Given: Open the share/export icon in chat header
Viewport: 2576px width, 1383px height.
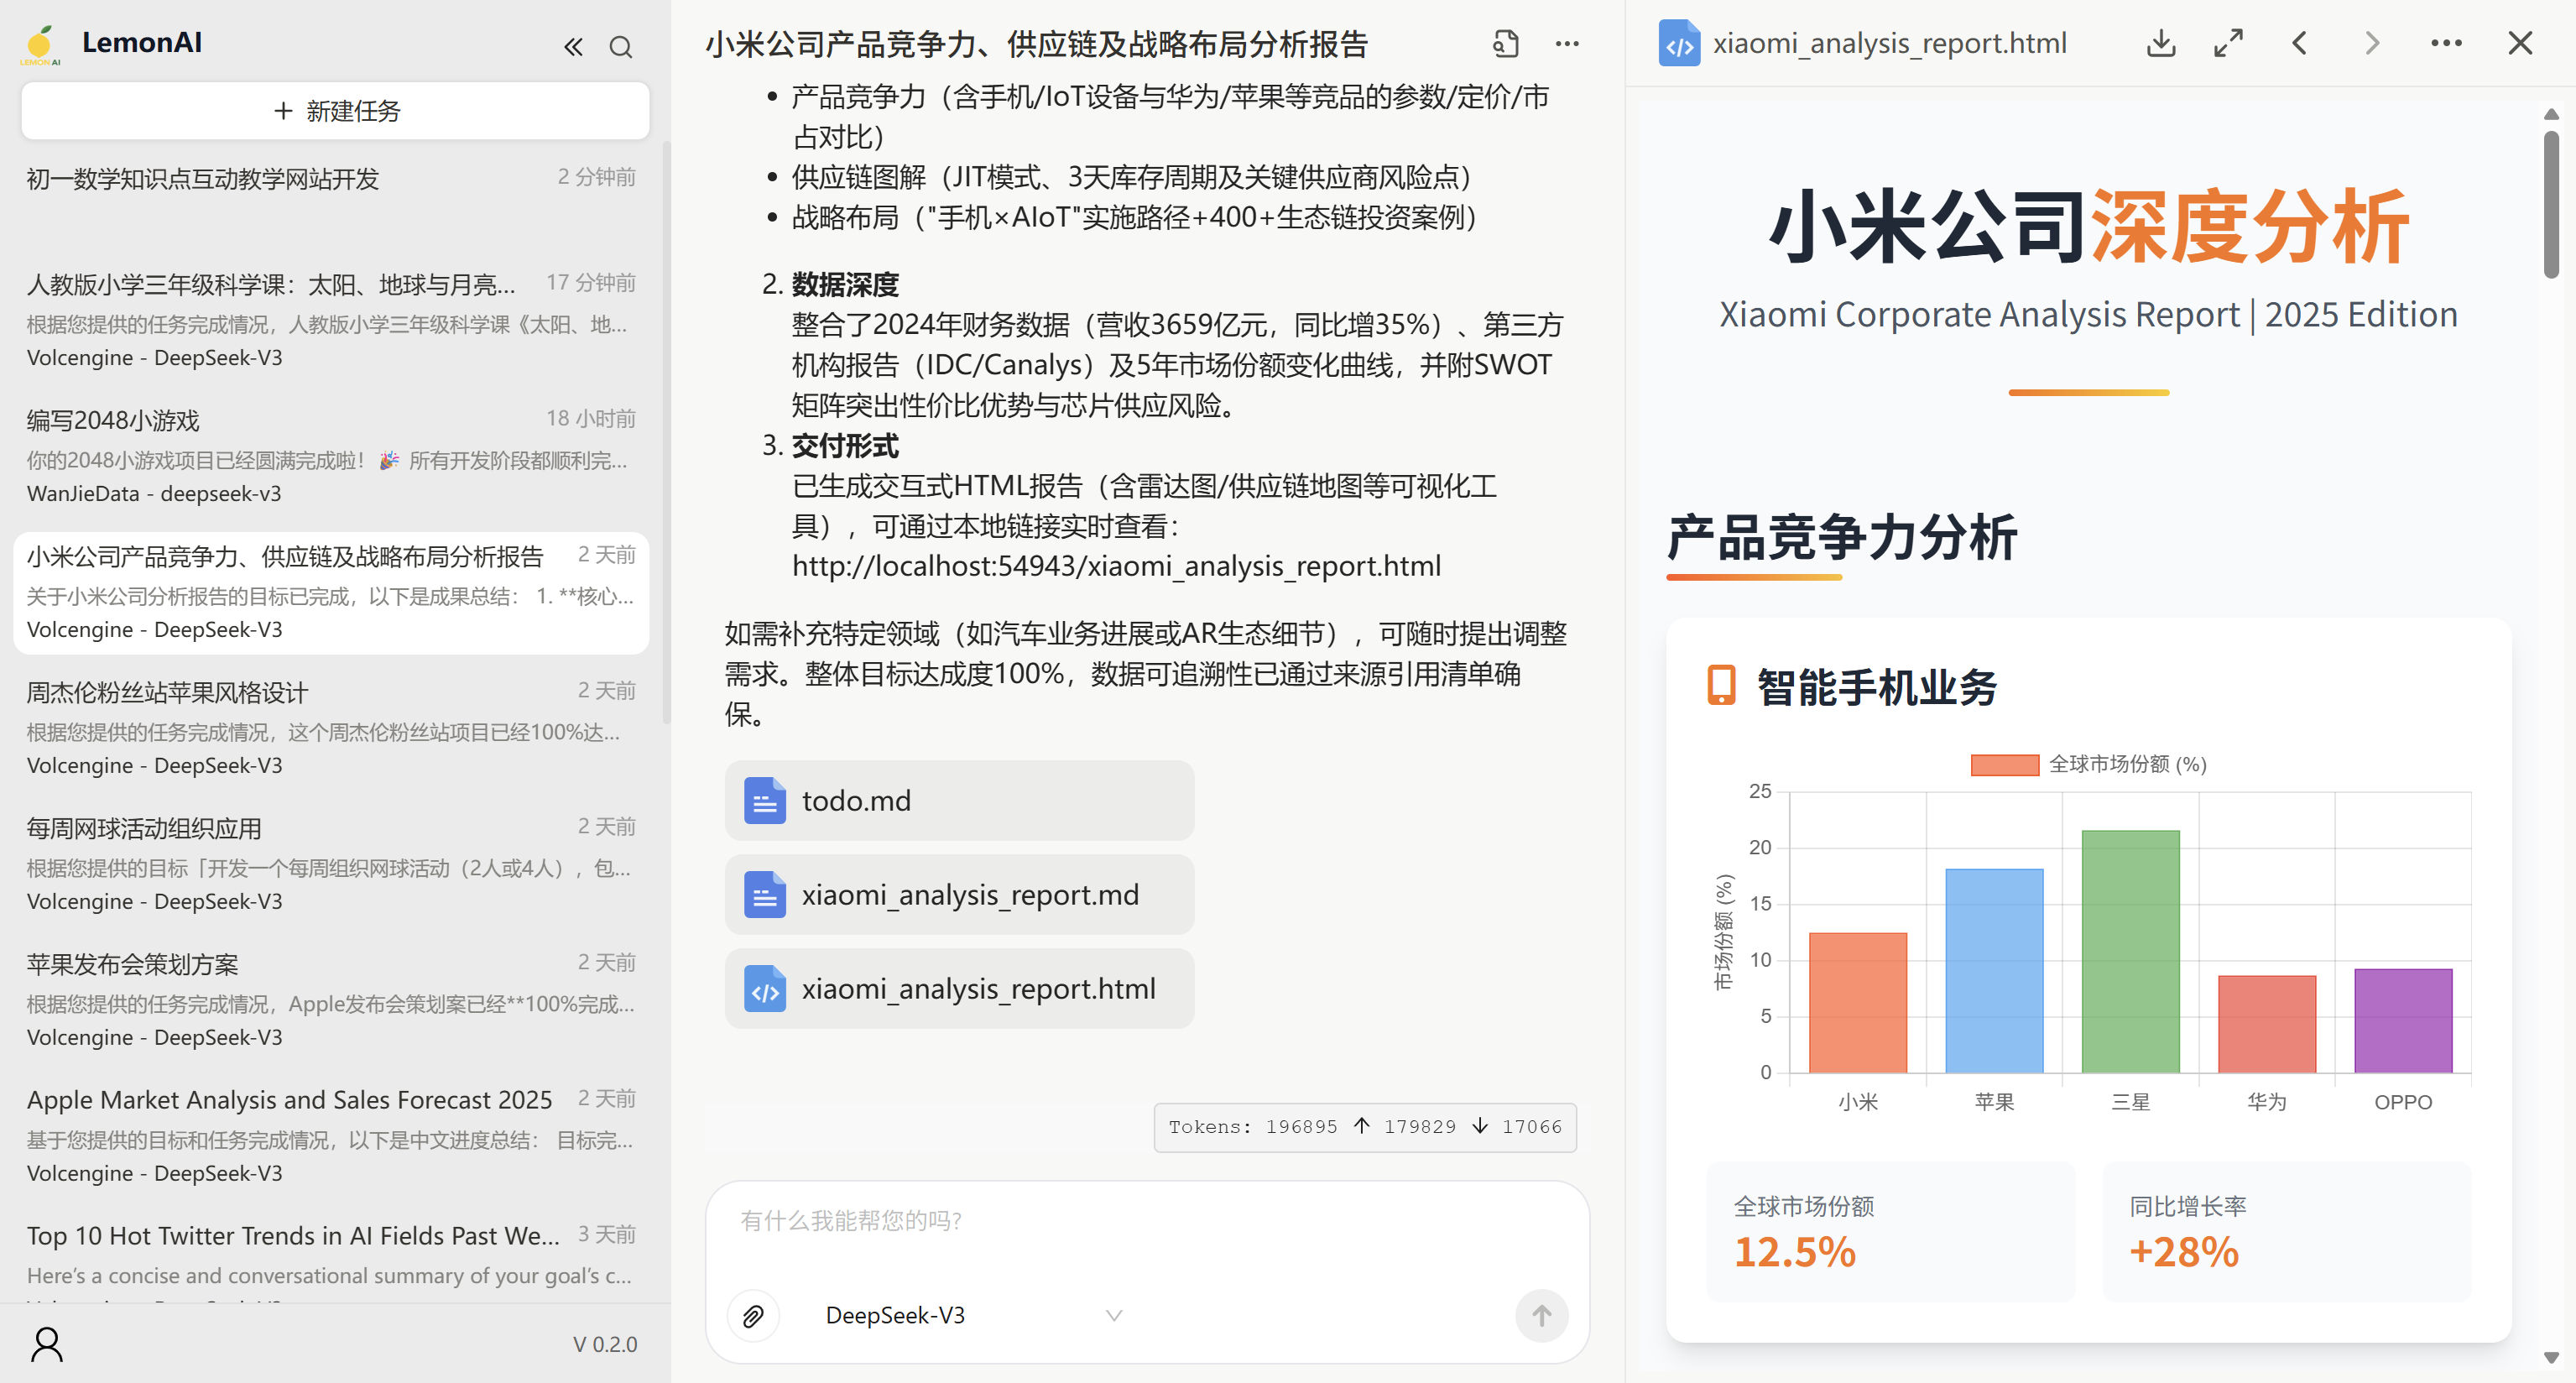Looking at the screenshot, I should [1506, 44].
